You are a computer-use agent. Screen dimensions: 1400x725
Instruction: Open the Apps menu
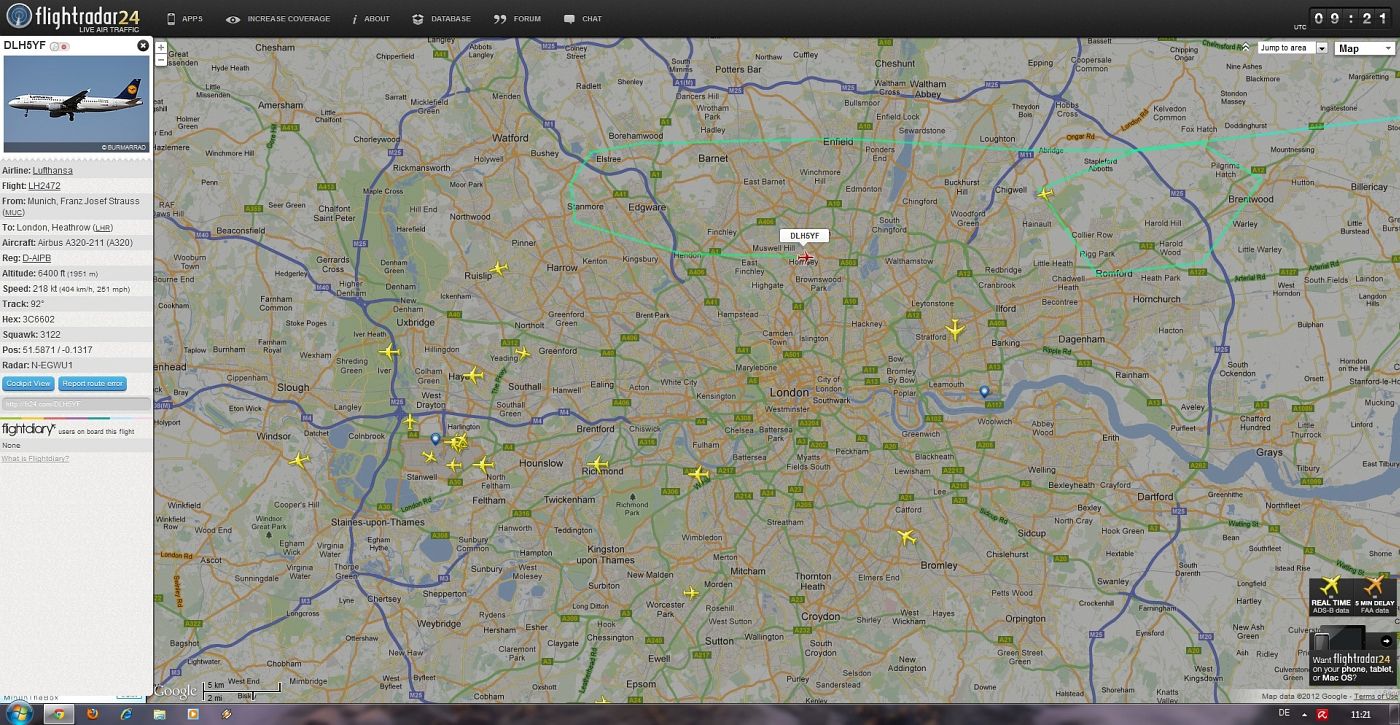point(184,19)
